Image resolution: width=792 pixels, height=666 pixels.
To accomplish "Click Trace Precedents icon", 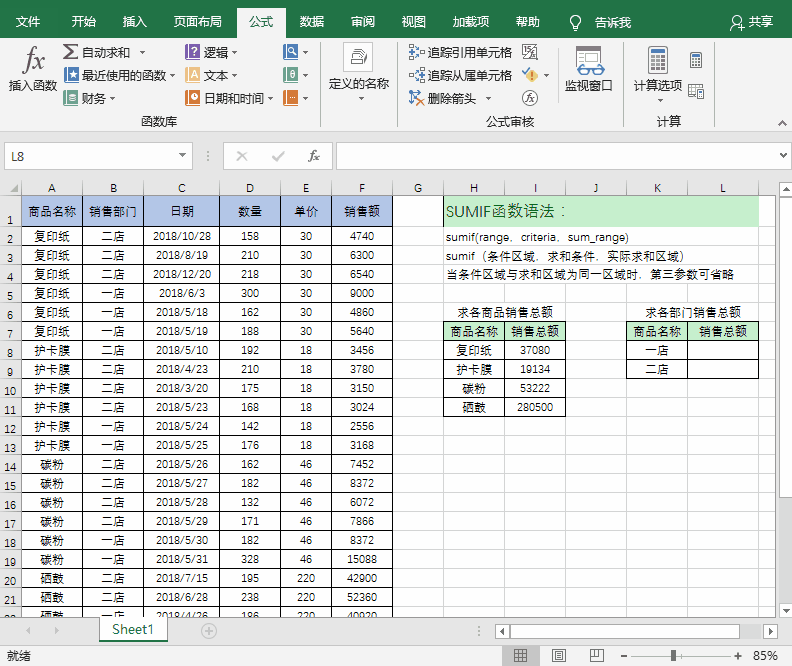I will [417, 52].
